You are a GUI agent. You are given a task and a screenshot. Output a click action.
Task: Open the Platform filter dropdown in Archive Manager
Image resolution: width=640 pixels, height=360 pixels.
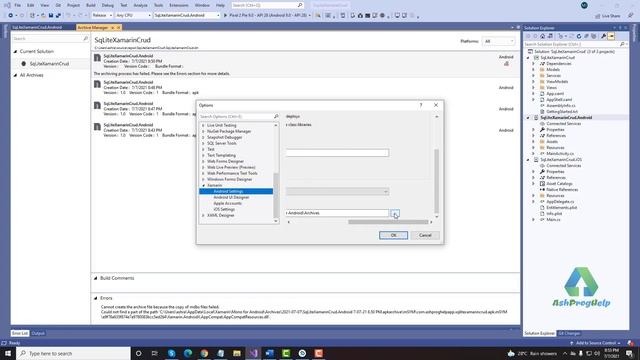(x=499, y=41)
